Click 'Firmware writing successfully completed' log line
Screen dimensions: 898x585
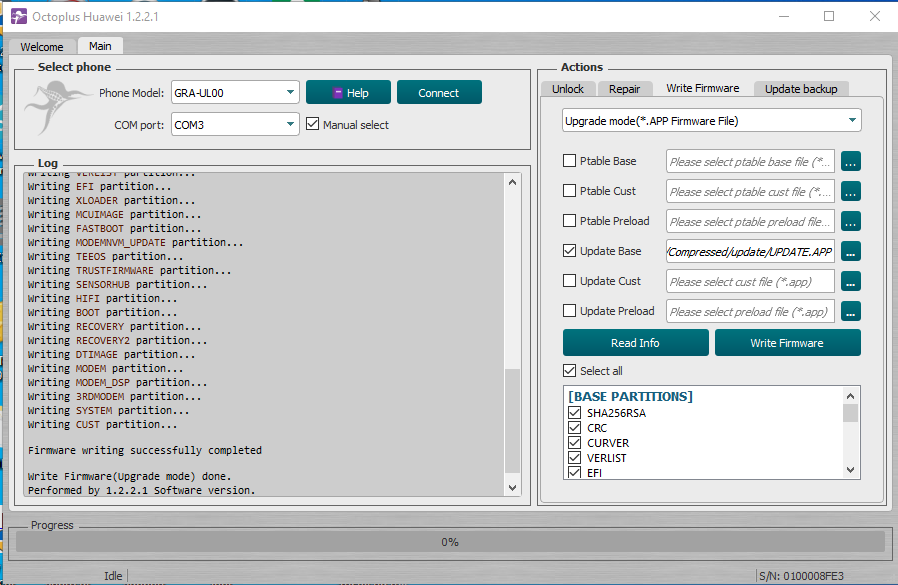point(145,450)
